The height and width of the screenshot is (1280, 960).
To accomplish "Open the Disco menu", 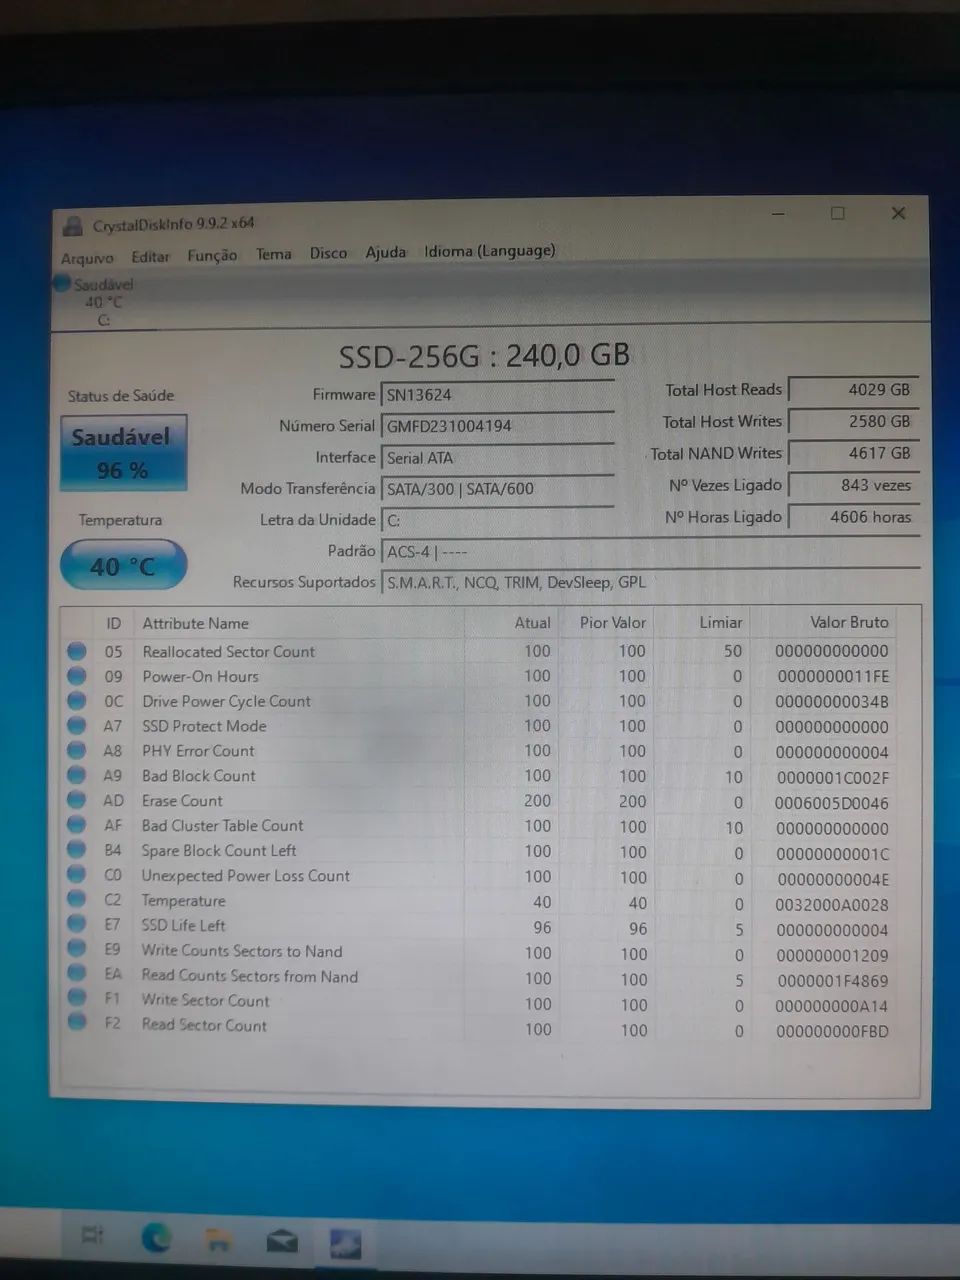I will [x=328, y=253].
